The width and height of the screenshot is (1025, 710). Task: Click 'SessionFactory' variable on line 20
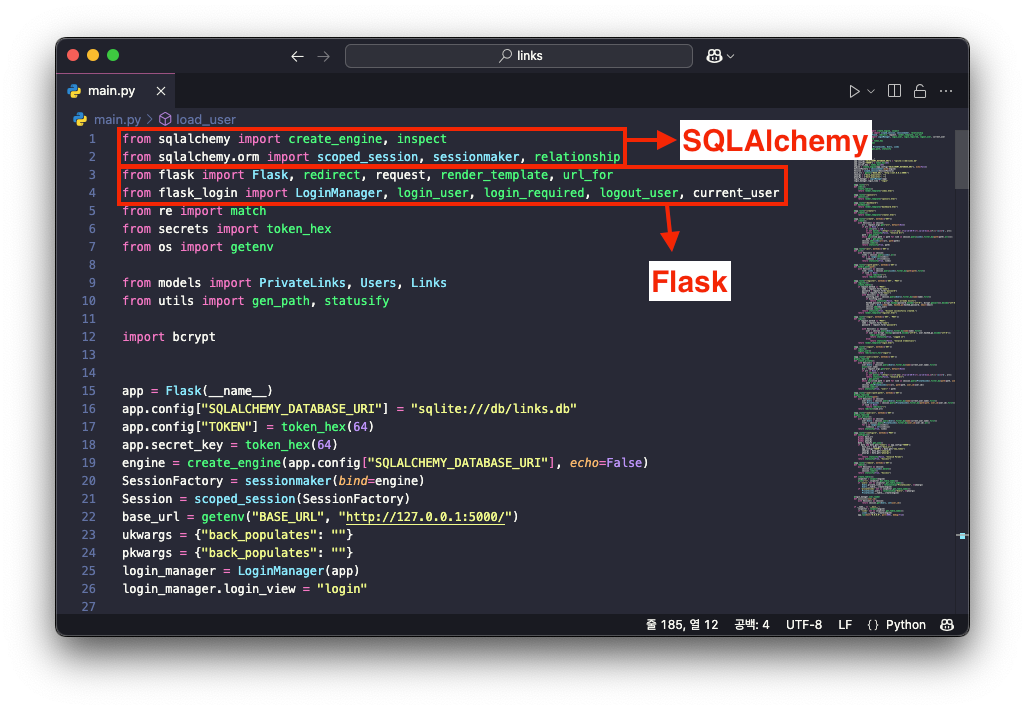click(x=172, y=481)
